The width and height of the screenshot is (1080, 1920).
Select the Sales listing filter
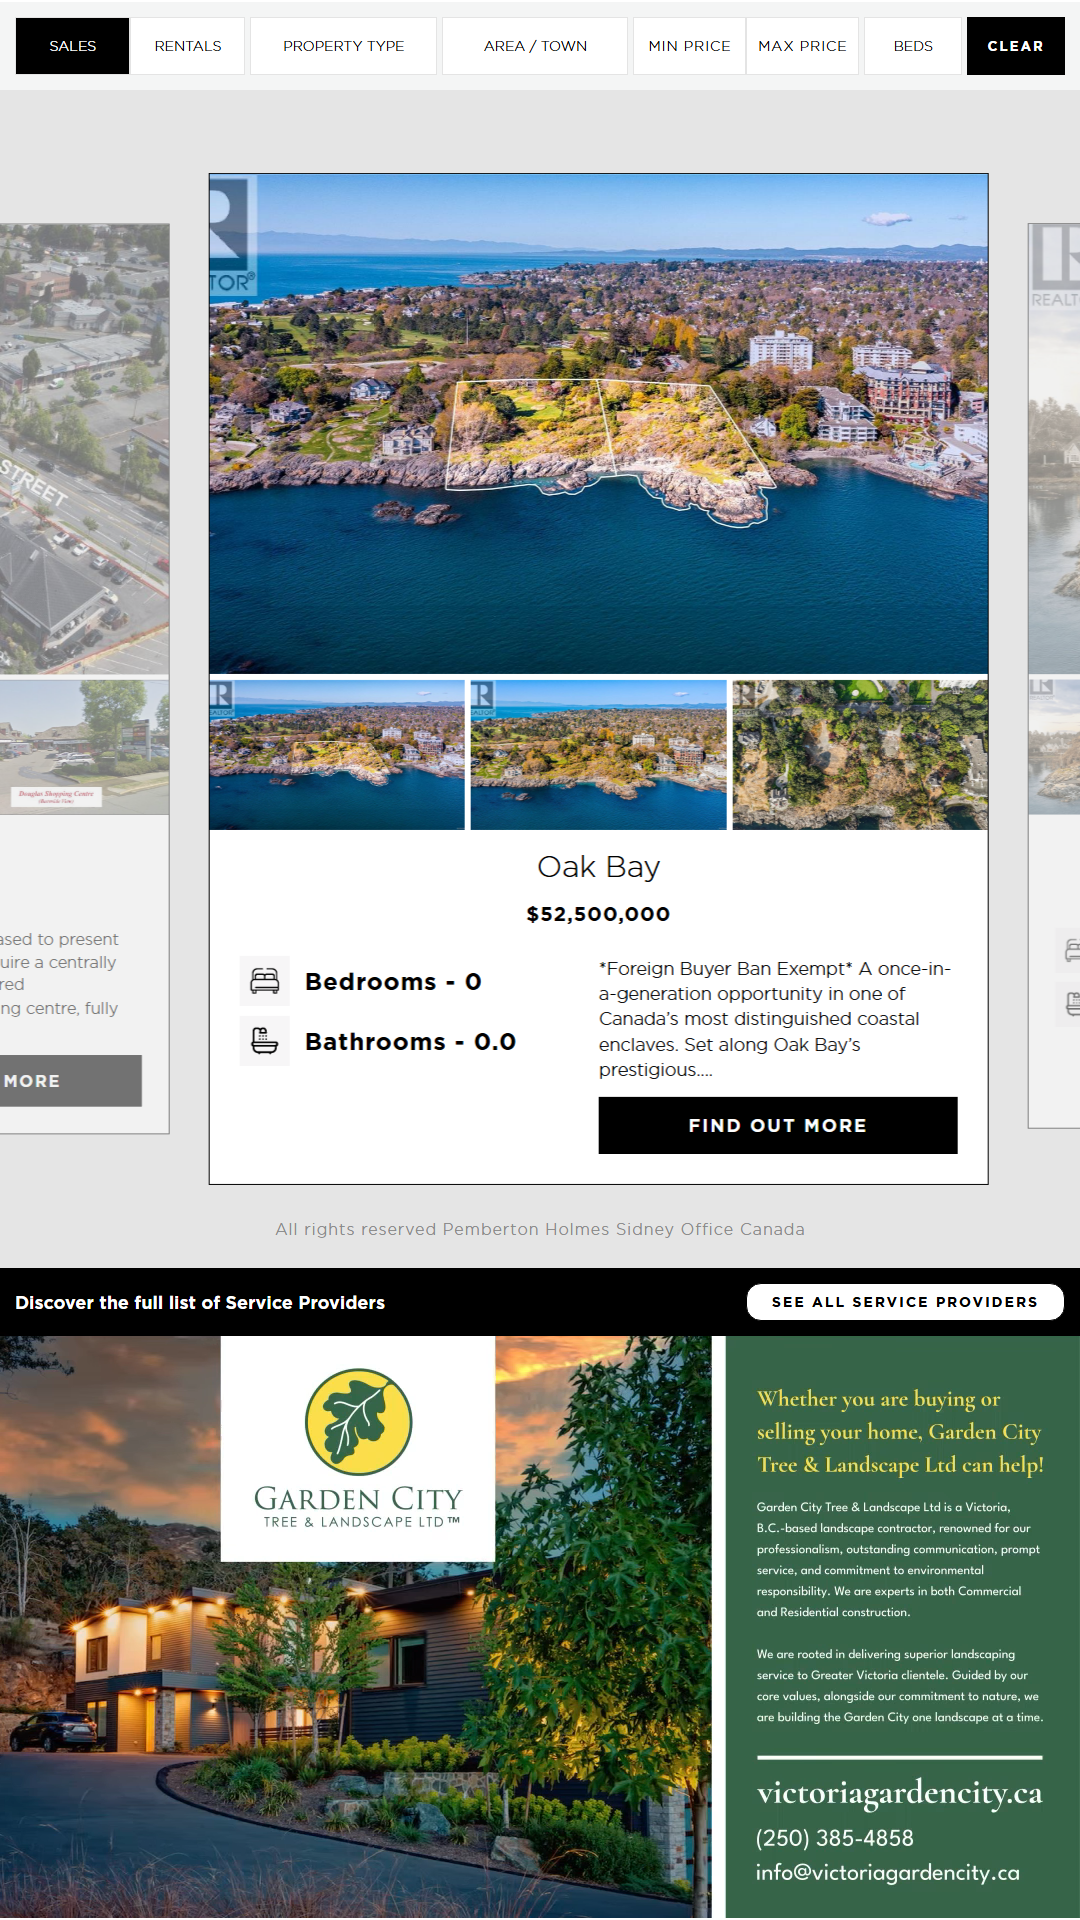click(x=72, y=46)
